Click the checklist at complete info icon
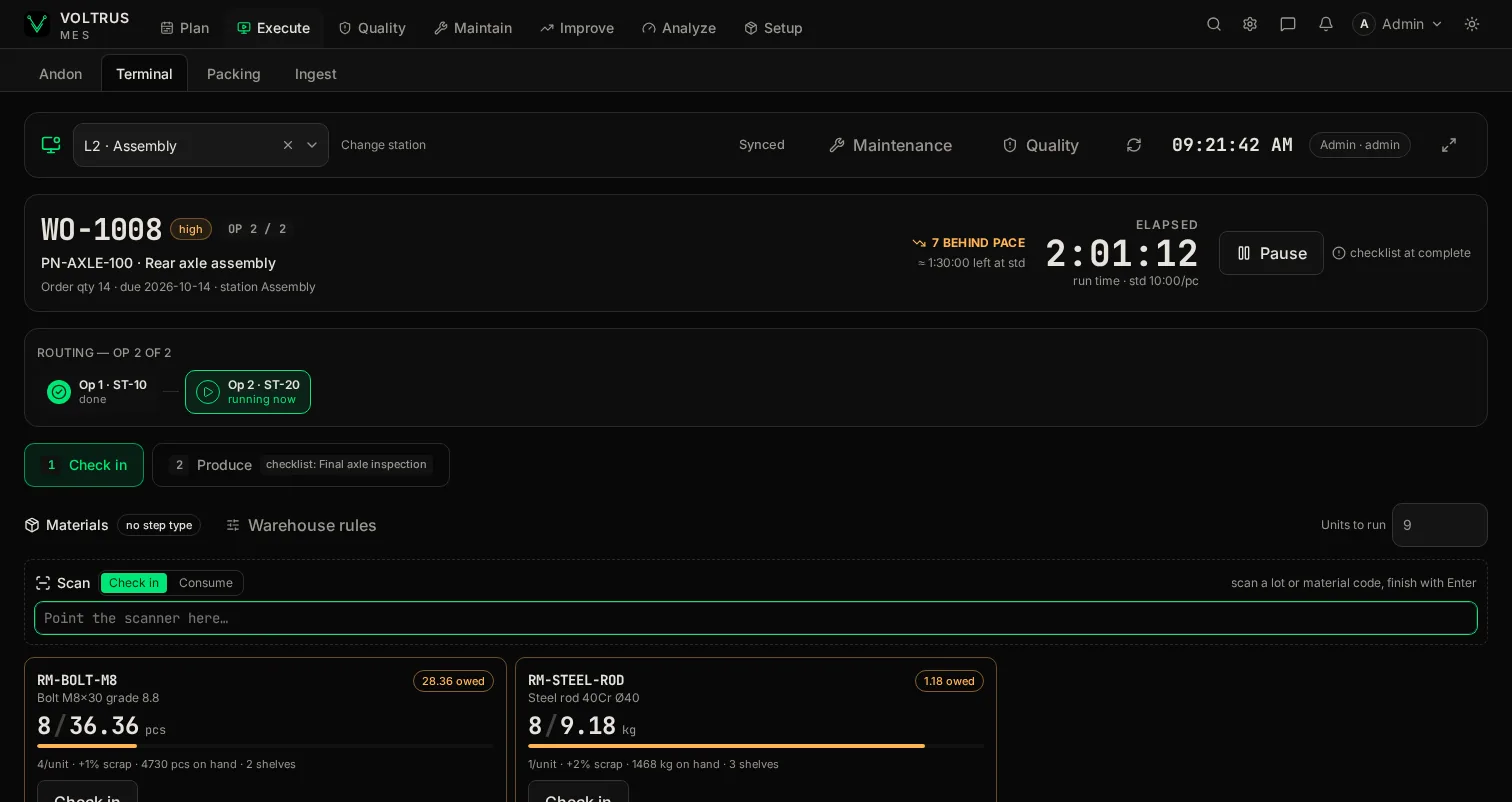 1339,253
